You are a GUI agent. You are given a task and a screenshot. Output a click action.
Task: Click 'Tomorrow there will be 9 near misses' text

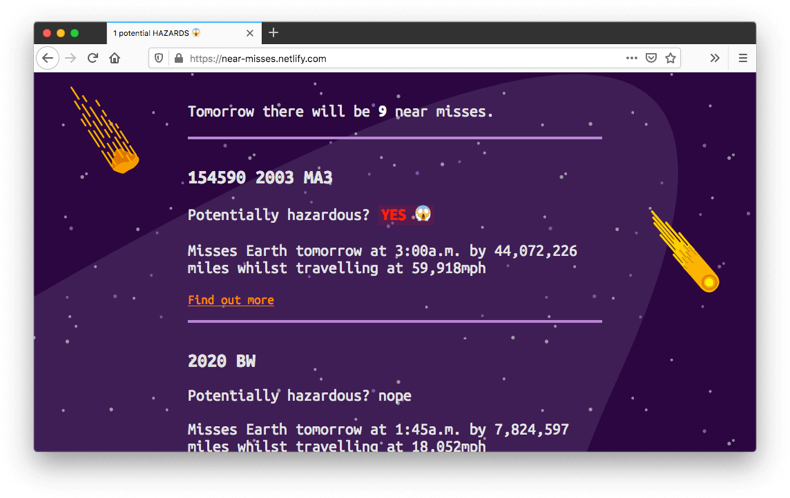tap(341, 111)
